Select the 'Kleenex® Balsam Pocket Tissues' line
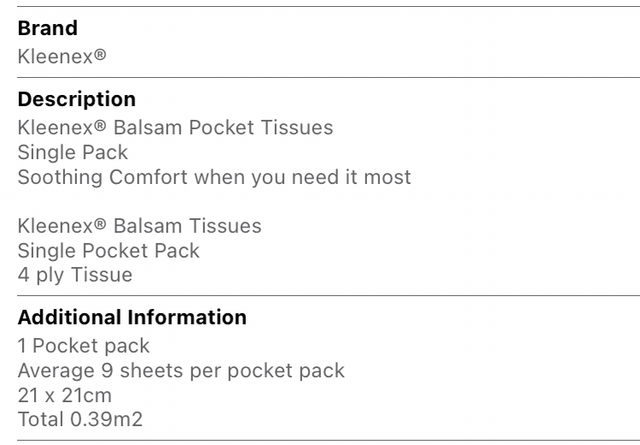The image size is (640, 445). (175, 128)
